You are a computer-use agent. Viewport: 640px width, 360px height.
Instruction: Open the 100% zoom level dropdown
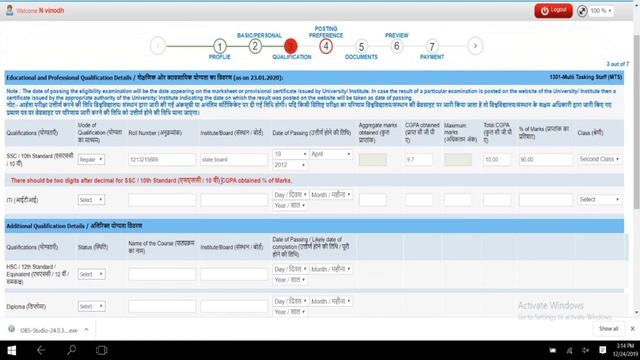(x=601, y=11)
